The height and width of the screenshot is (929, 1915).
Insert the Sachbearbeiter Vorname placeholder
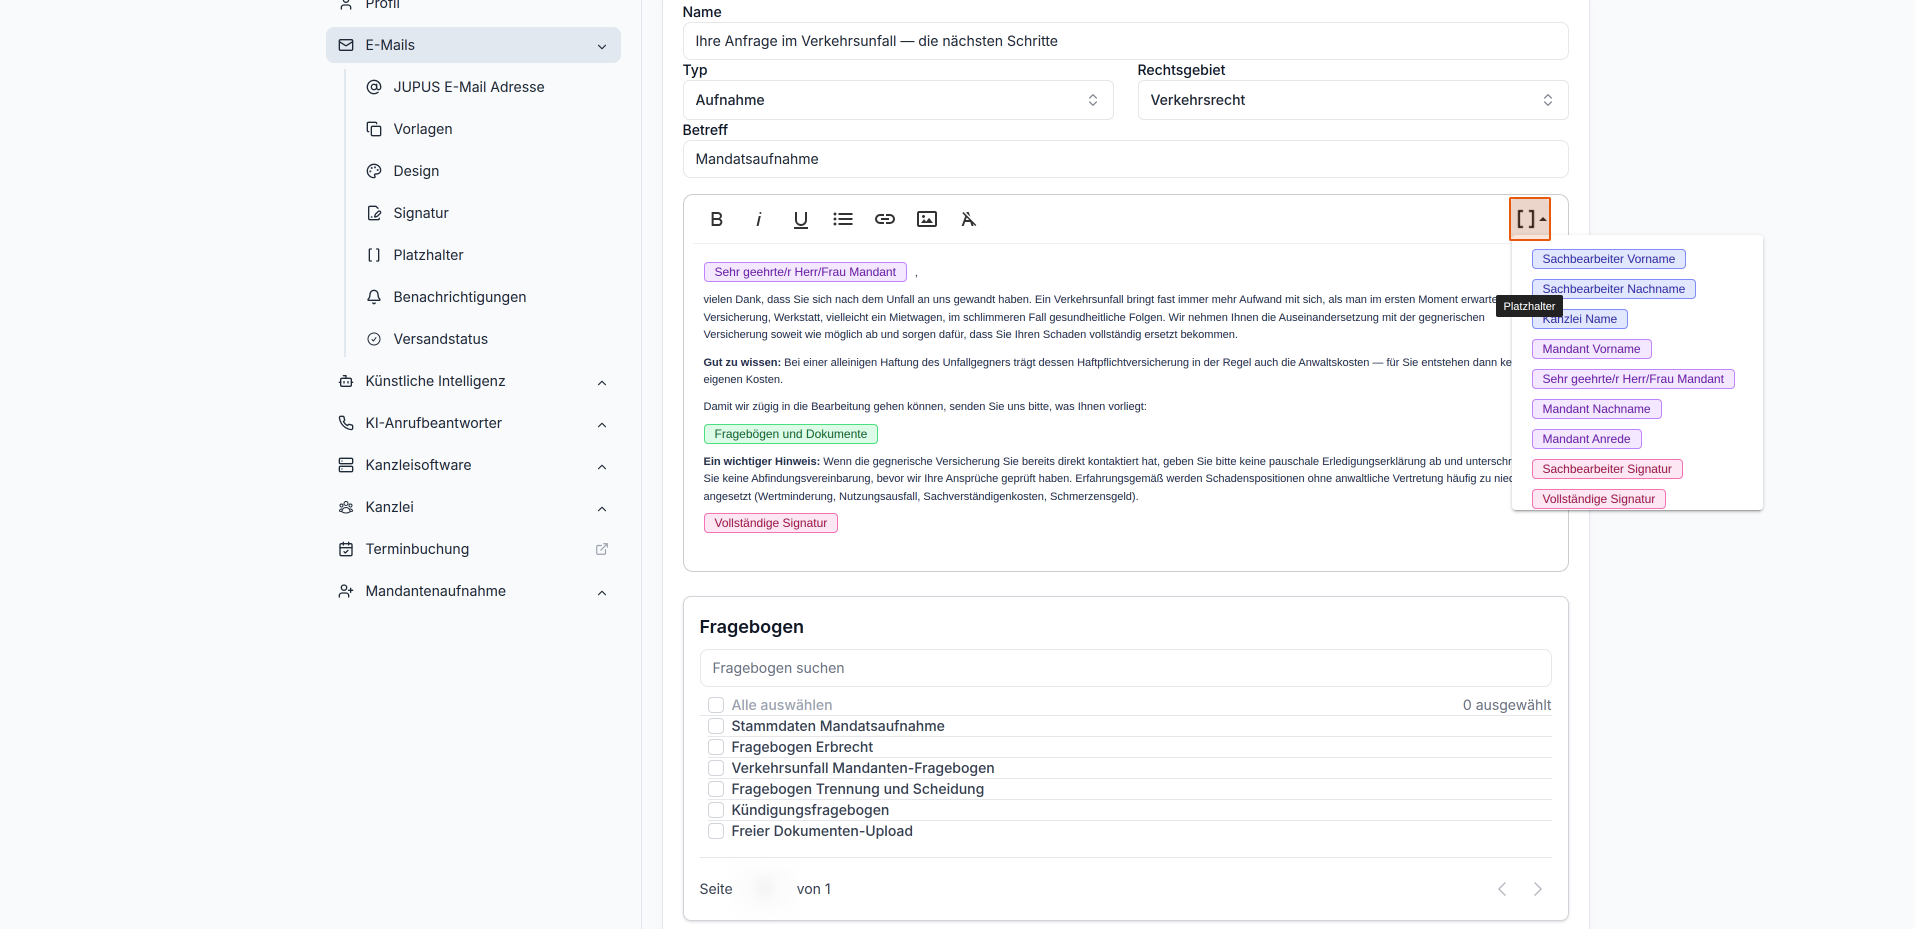pos(1608,259)
